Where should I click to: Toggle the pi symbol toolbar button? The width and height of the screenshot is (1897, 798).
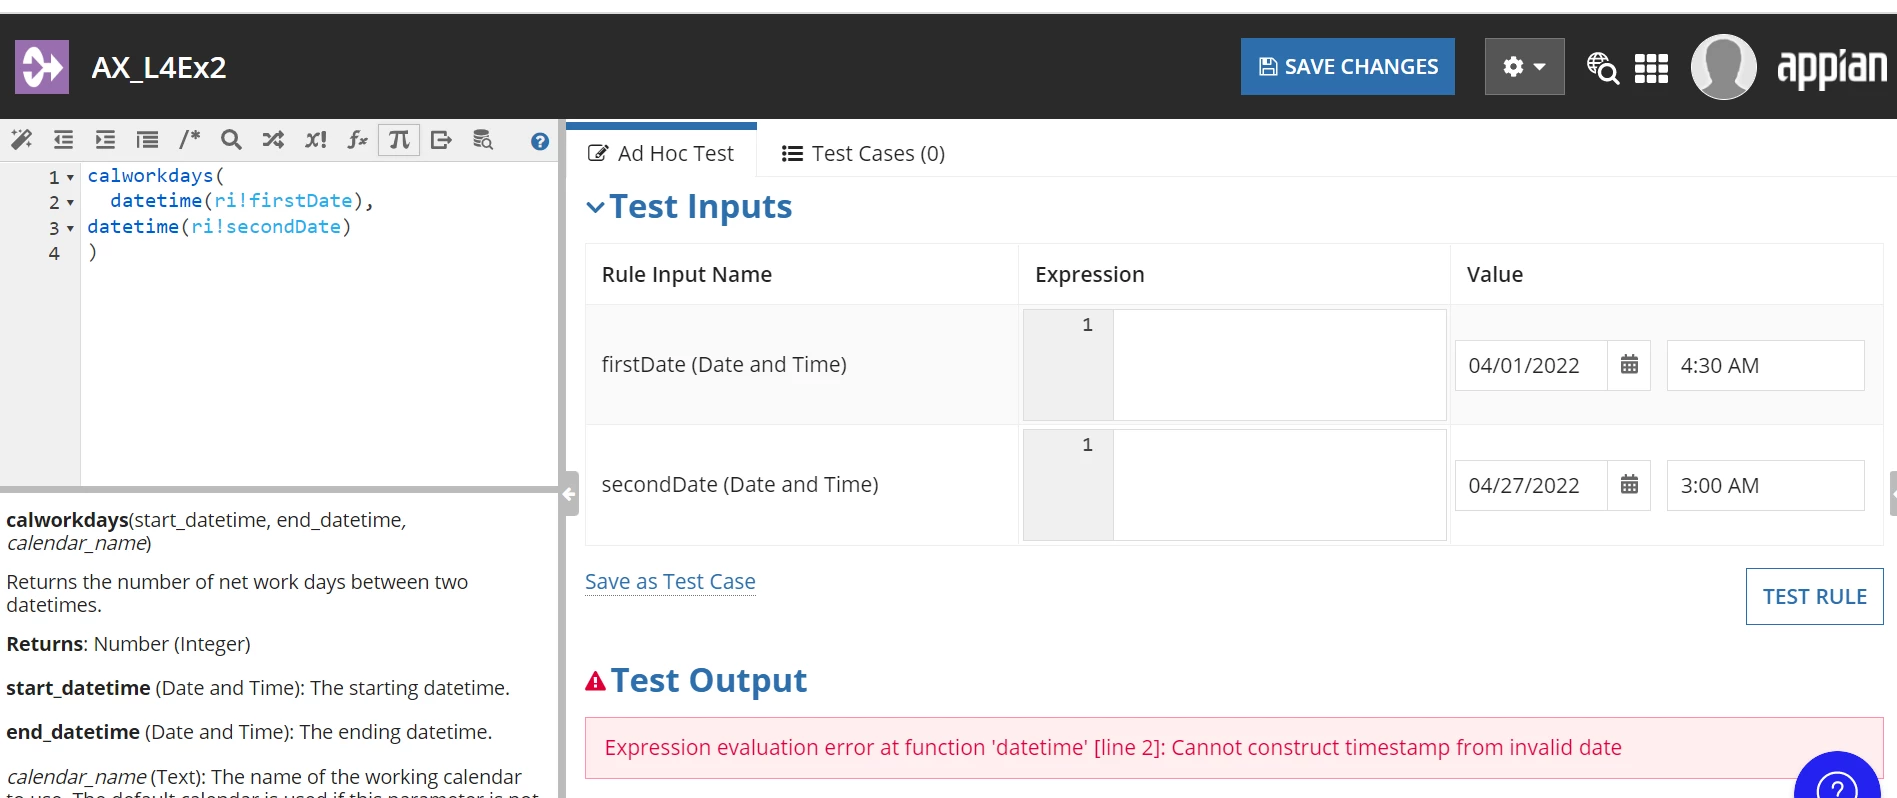pyautogui.click(x=399, y=140)
